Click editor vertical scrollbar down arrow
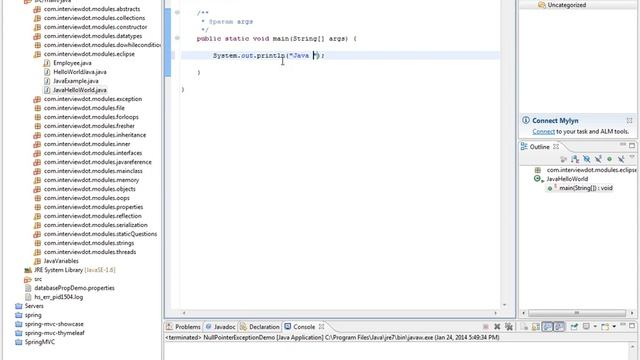 click(504, 305)
